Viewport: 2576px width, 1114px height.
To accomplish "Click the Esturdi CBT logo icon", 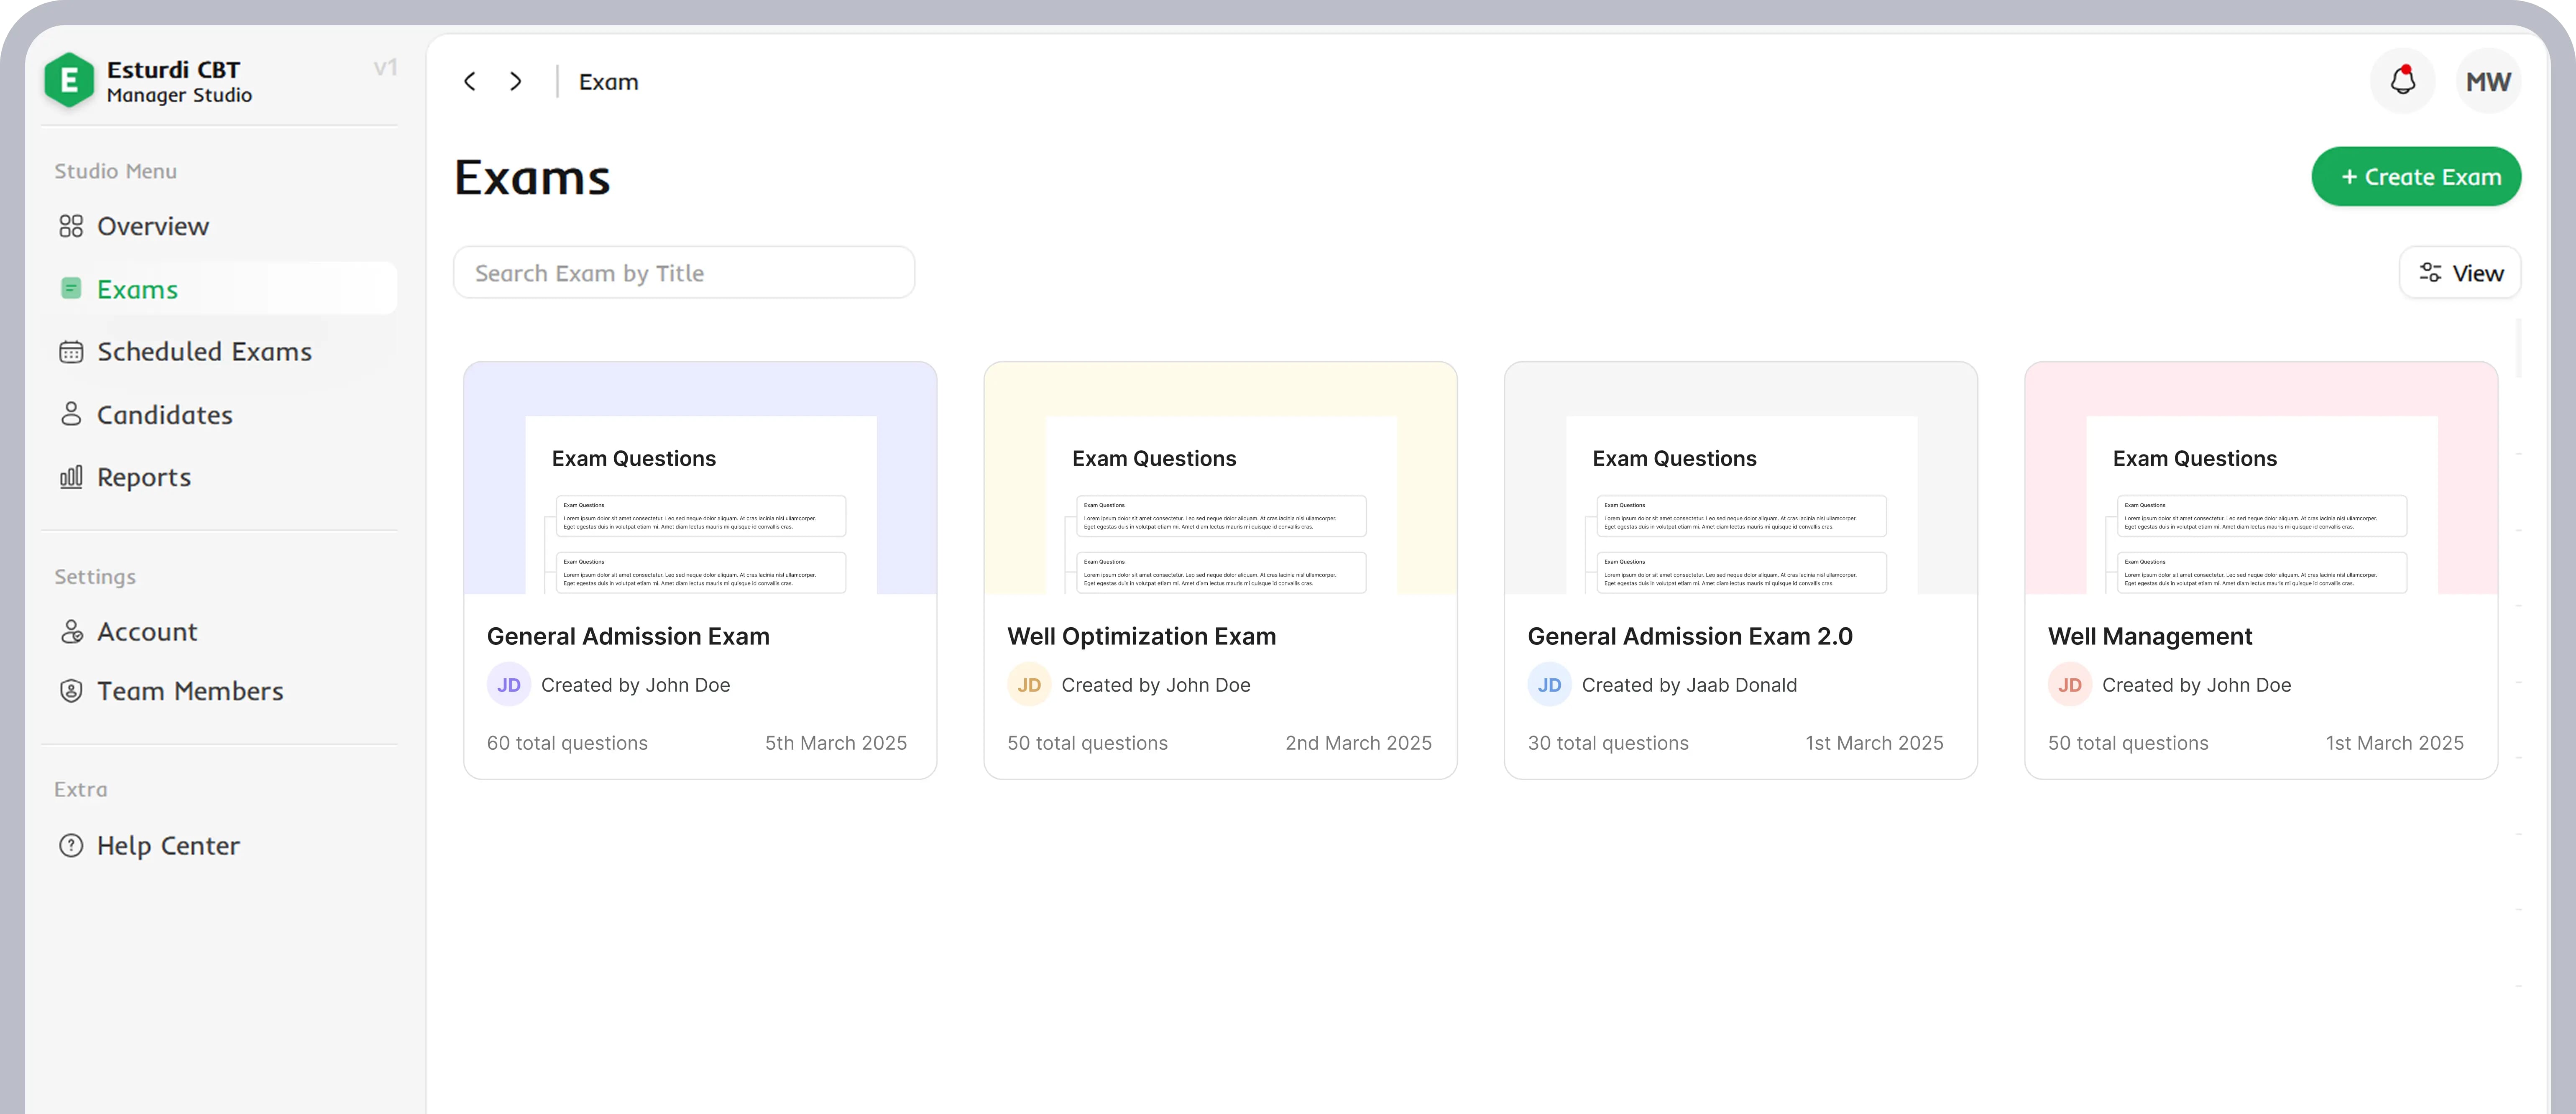I will (x=69, y=80).
